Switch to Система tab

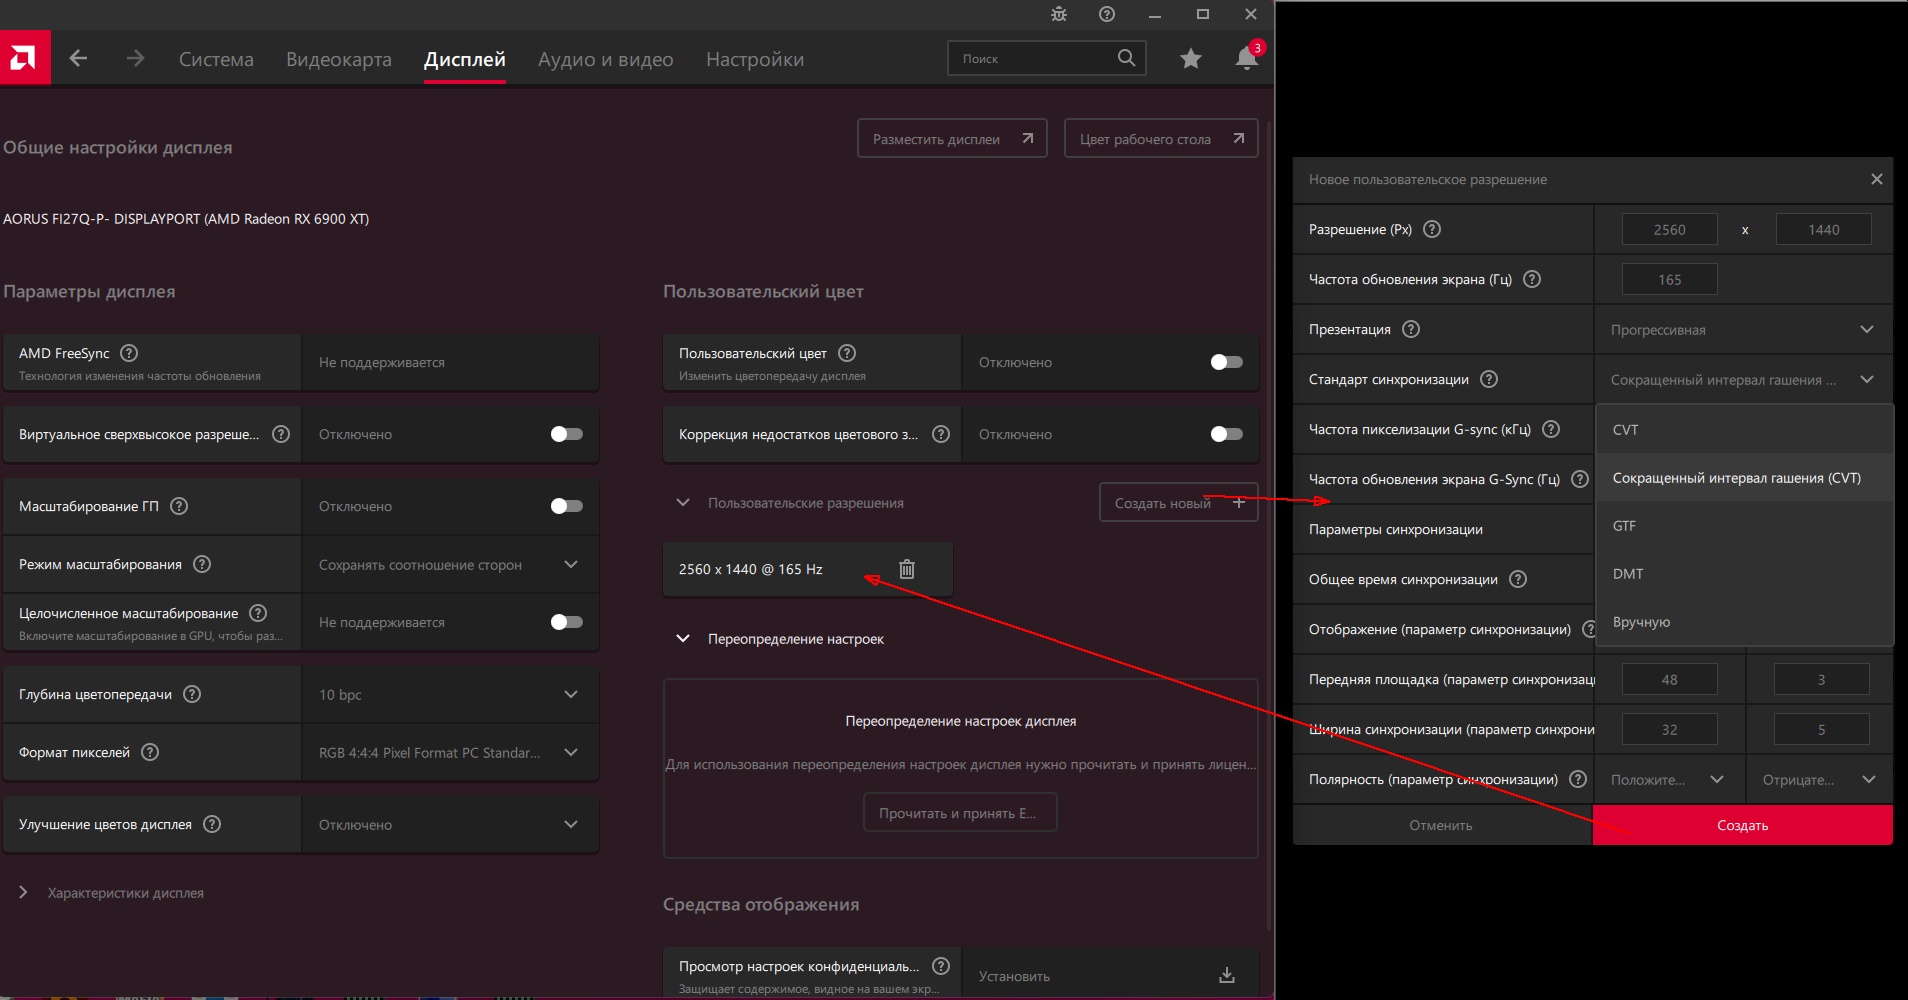pyautogui.click(x=216, y=59)
